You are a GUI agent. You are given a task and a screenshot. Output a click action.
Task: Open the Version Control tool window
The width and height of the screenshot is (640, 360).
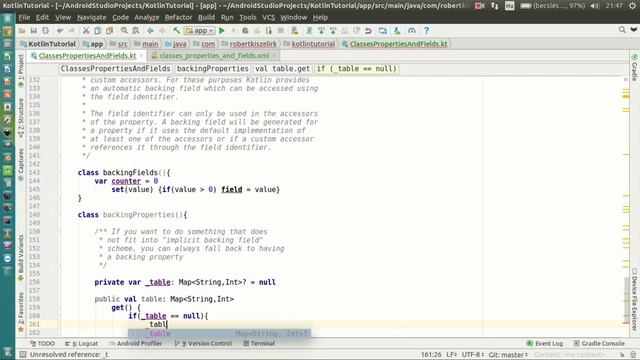point(203,344)
